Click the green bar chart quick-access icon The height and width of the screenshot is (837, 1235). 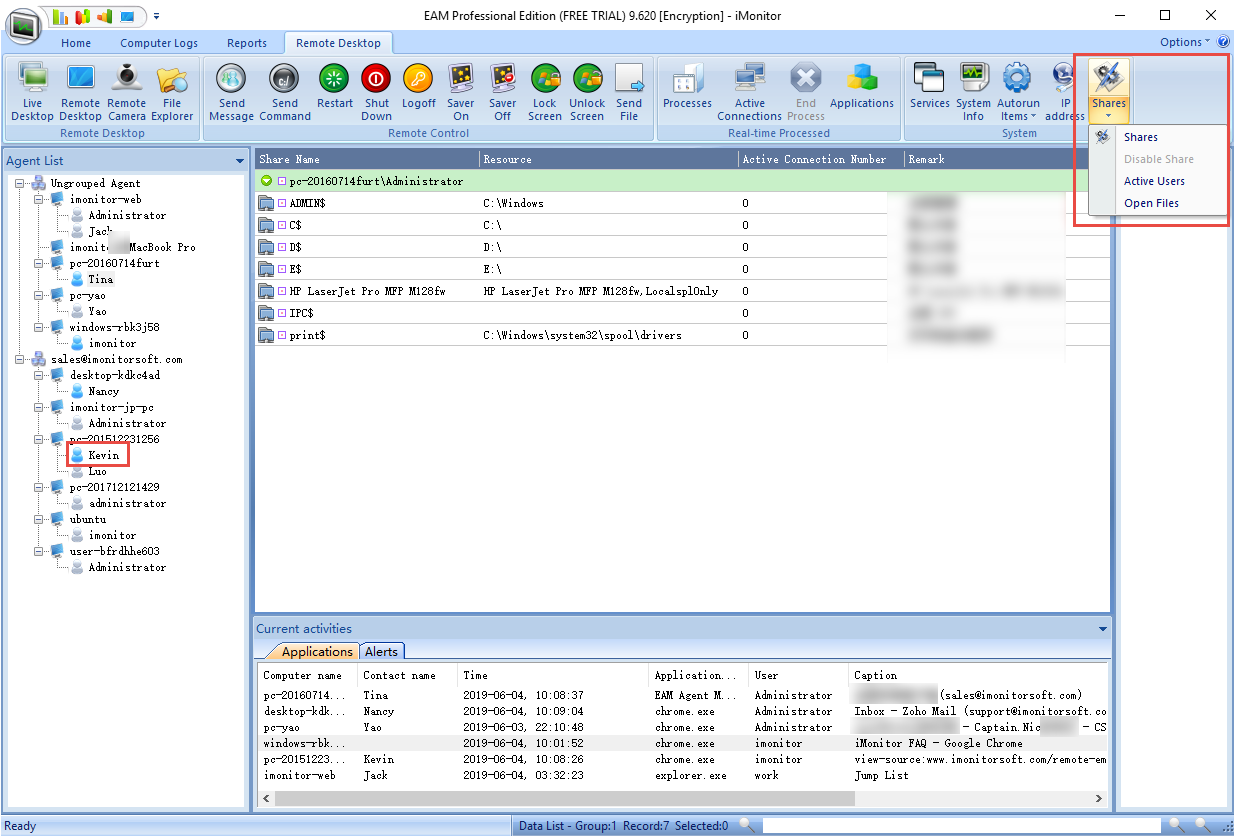[60, 16]
